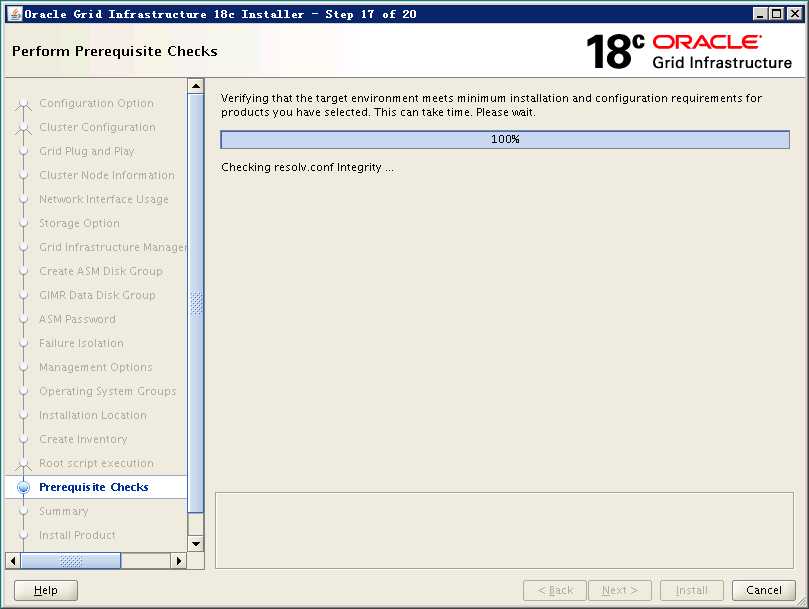Click the horizontal scrollbar thumb of step list
The width and height of the screenshot is (809, 609).
[x=71, y=560]
